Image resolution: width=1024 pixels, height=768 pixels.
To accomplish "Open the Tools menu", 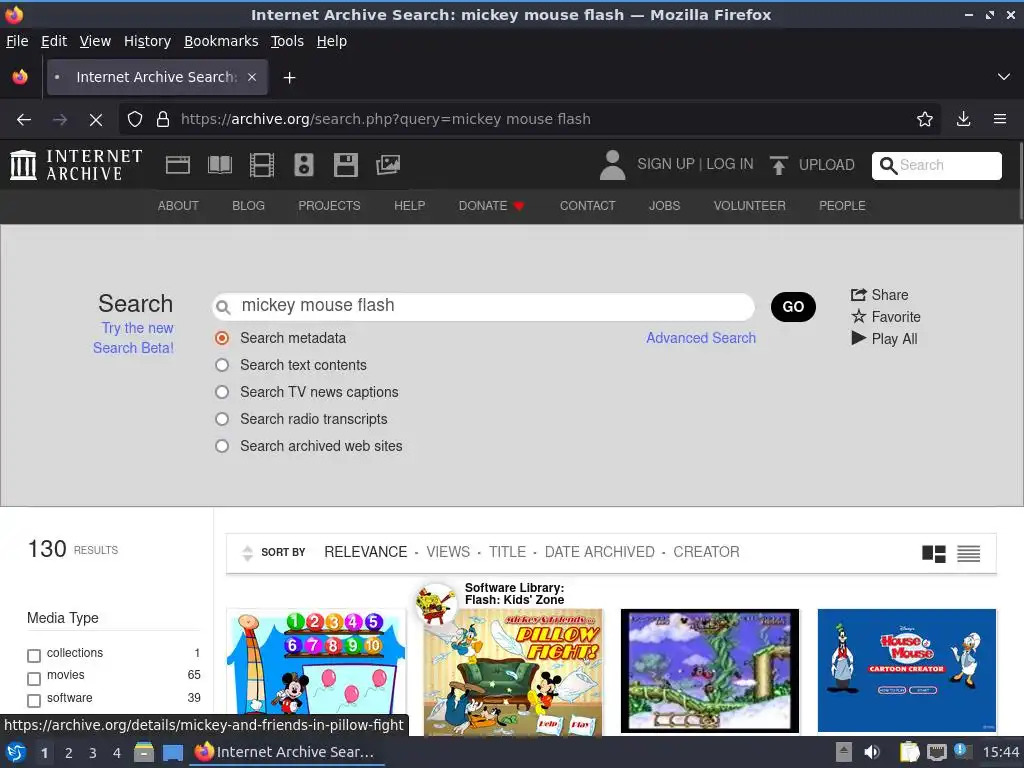I will click(287, 41).
